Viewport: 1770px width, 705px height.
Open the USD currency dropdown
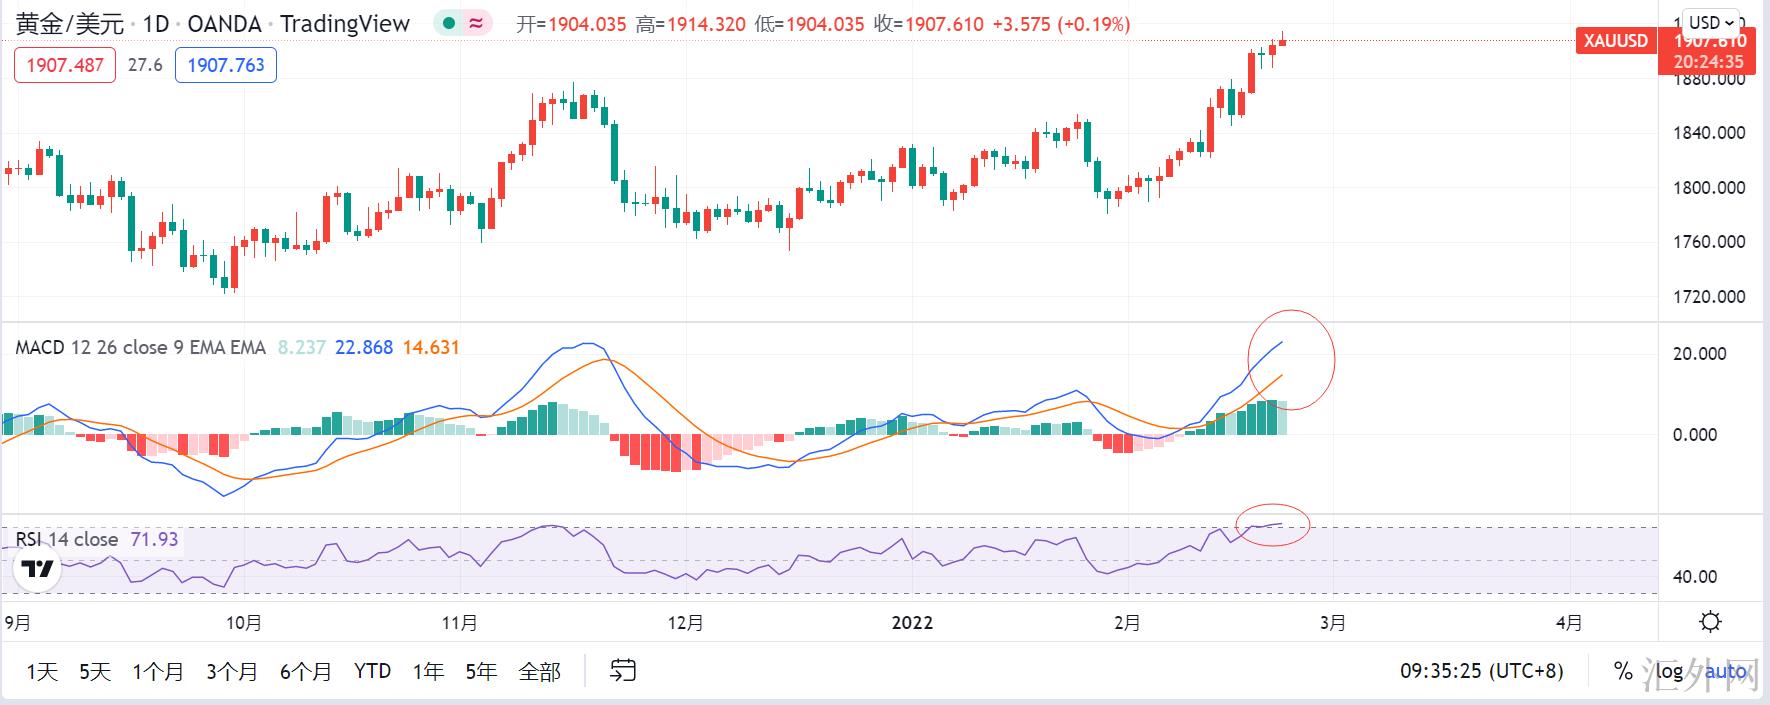pos(1711,22)
